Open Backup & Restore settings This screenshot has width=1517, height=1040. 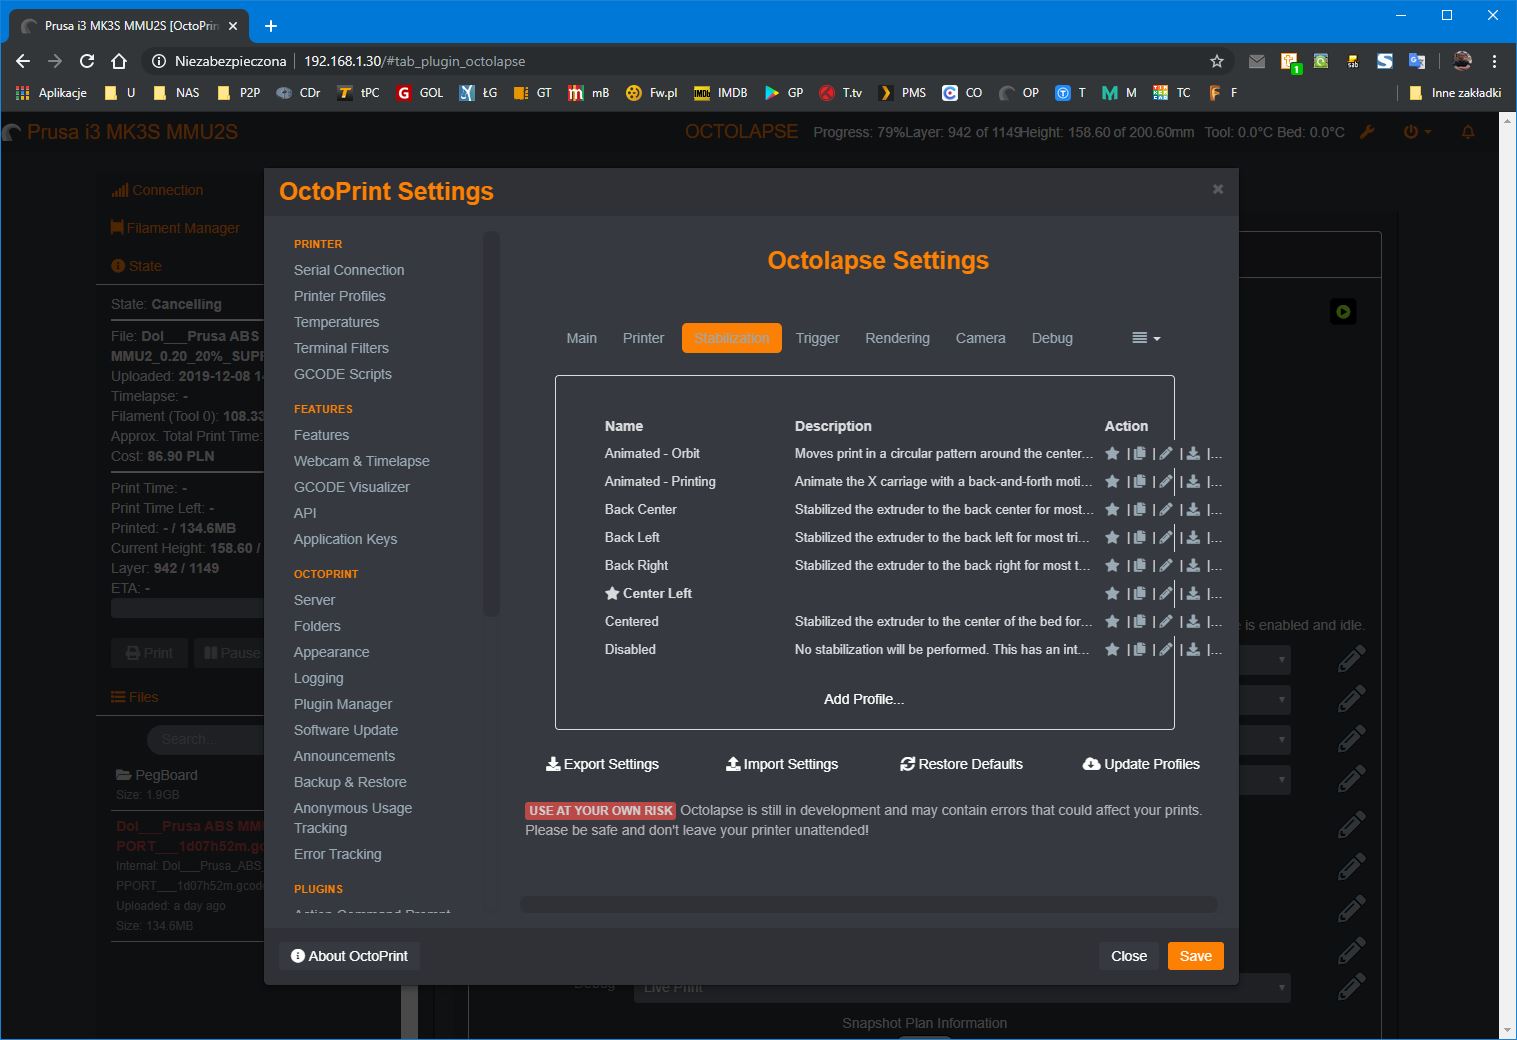(350, 782)
